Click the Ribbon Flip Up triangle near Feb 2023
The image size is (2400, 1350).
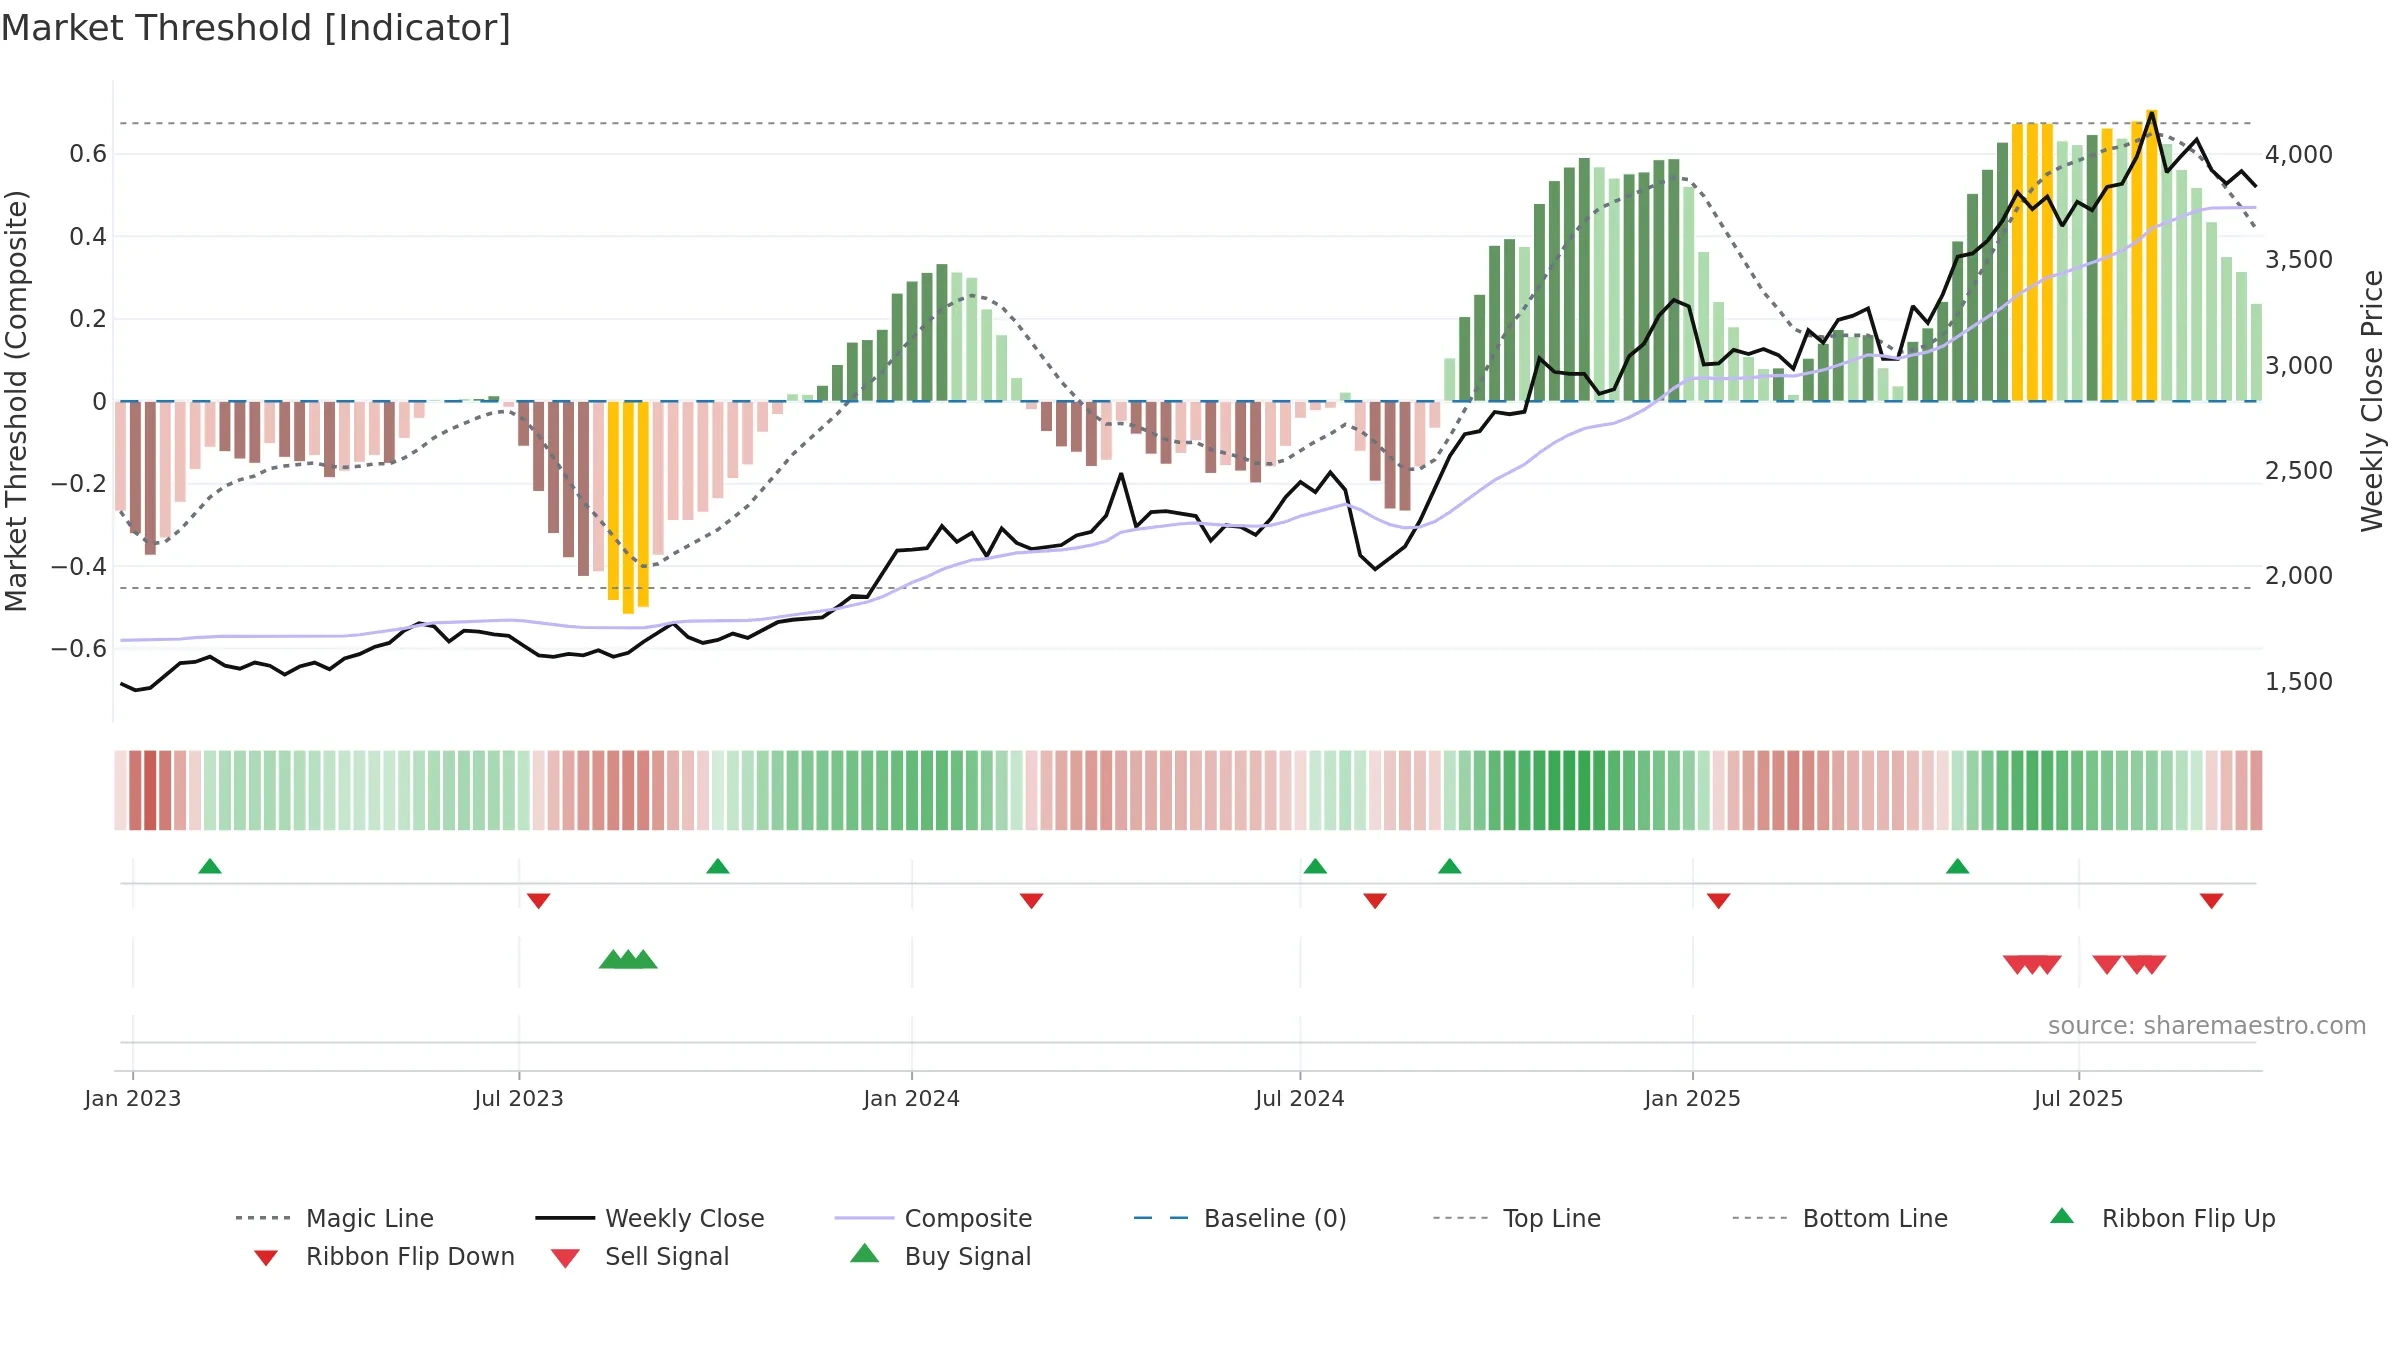pyautogui.click(x=210, y=866)
